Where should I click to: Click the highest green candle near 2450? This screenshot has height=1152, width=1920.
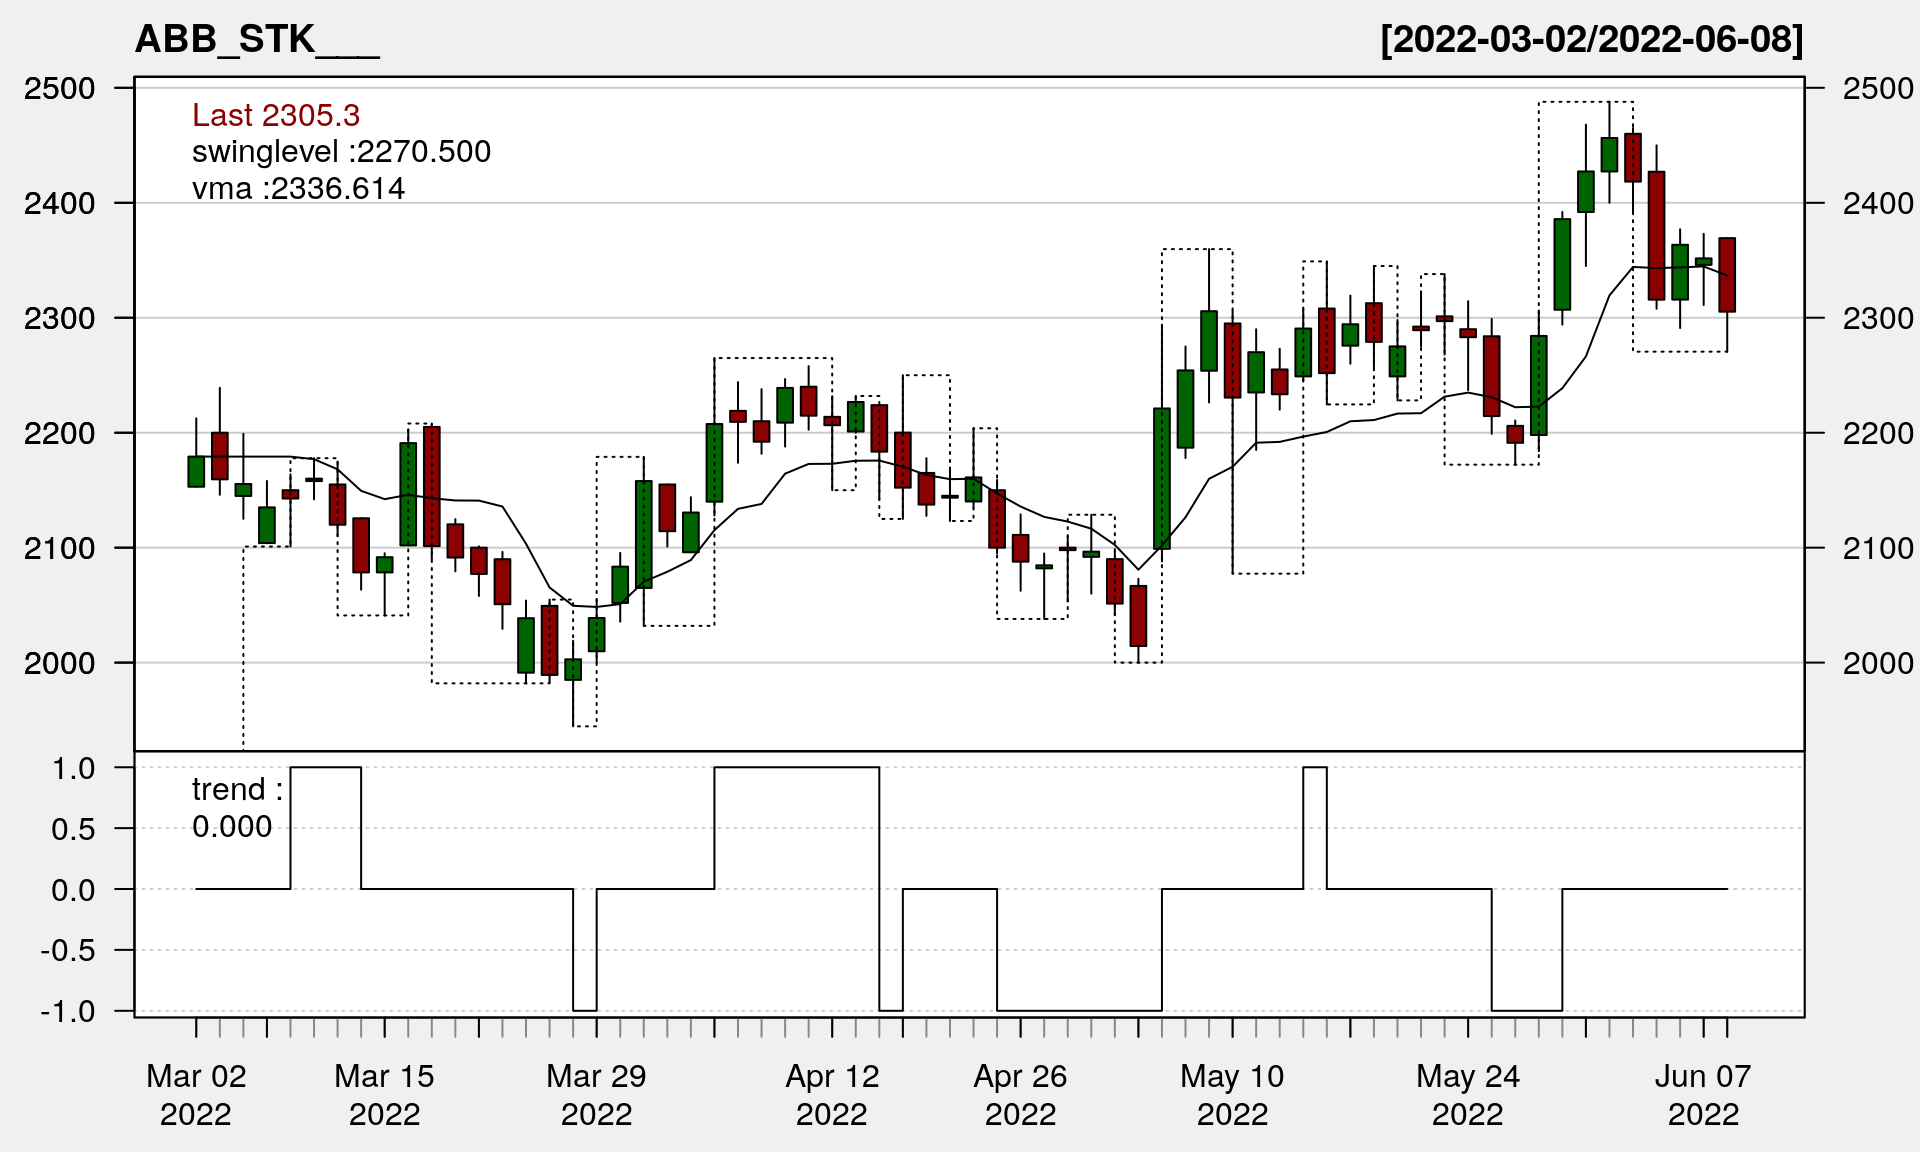pyautogui.click(x=1609, y=155)
